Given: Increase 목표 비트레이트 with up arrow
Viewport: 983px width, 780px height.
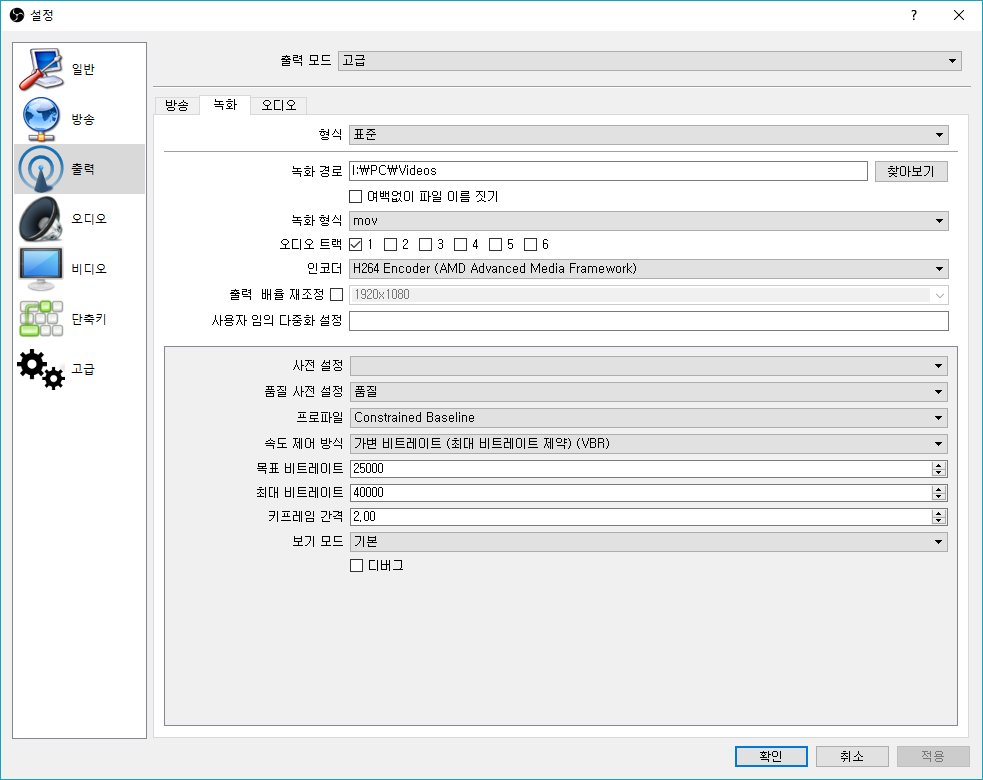Looking at the screenshot, I should 938,464.
